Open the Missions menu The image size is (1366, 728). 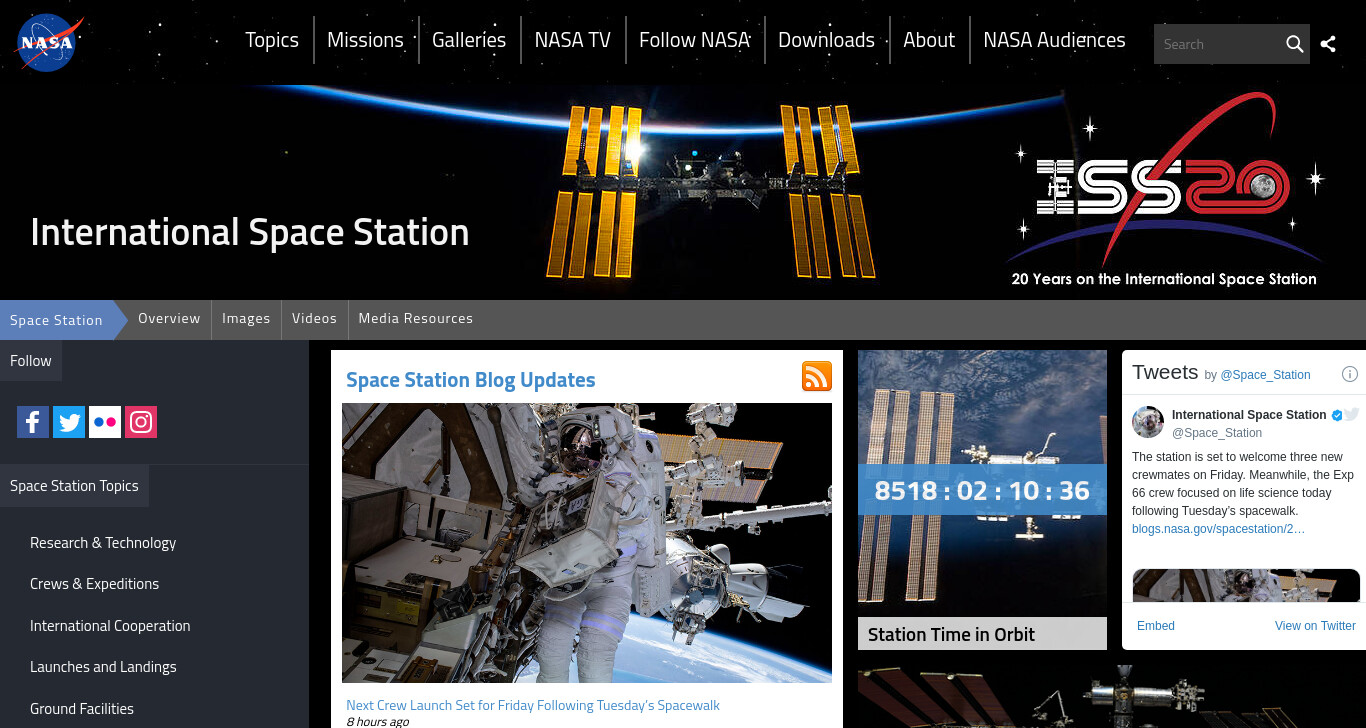click(365, 40)
